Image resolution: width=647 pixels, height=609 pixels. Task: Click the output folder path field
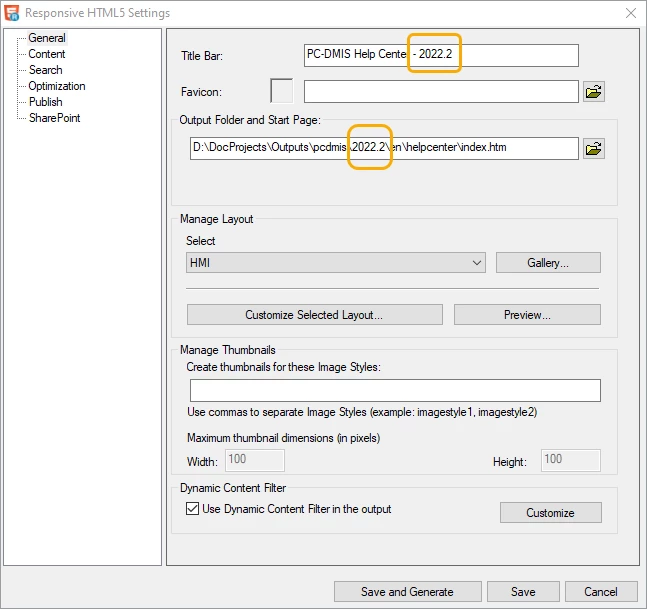(x=384, y=149)
